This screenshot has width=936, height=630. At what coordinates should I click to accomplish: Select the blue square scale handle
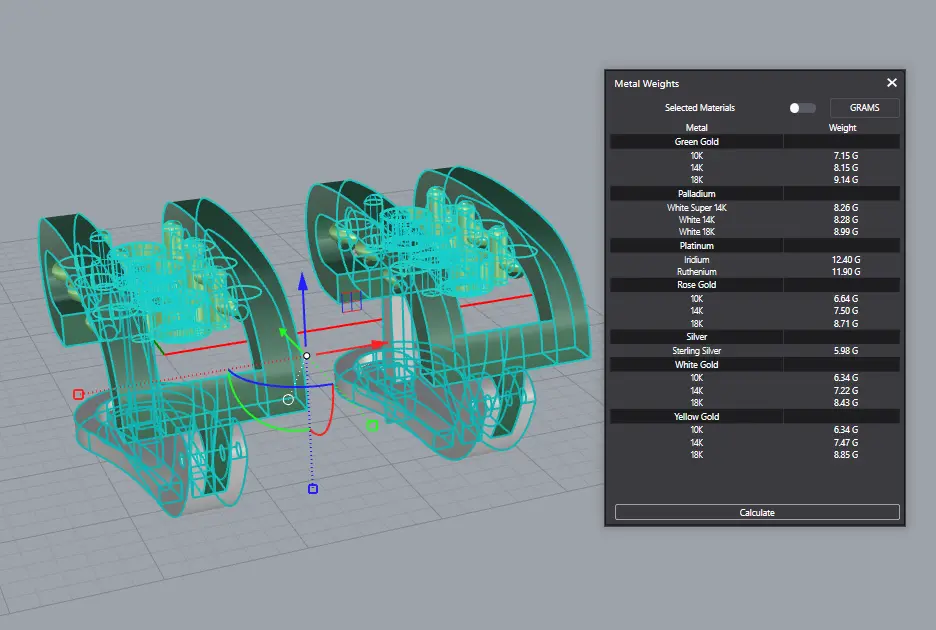point(312,488)
